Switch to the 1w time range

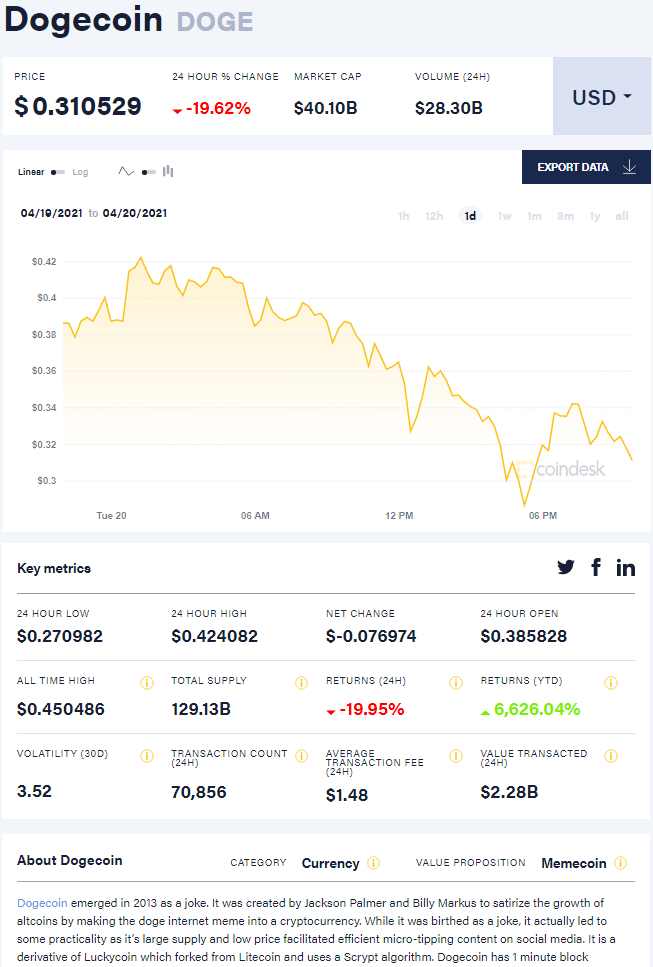504,216
